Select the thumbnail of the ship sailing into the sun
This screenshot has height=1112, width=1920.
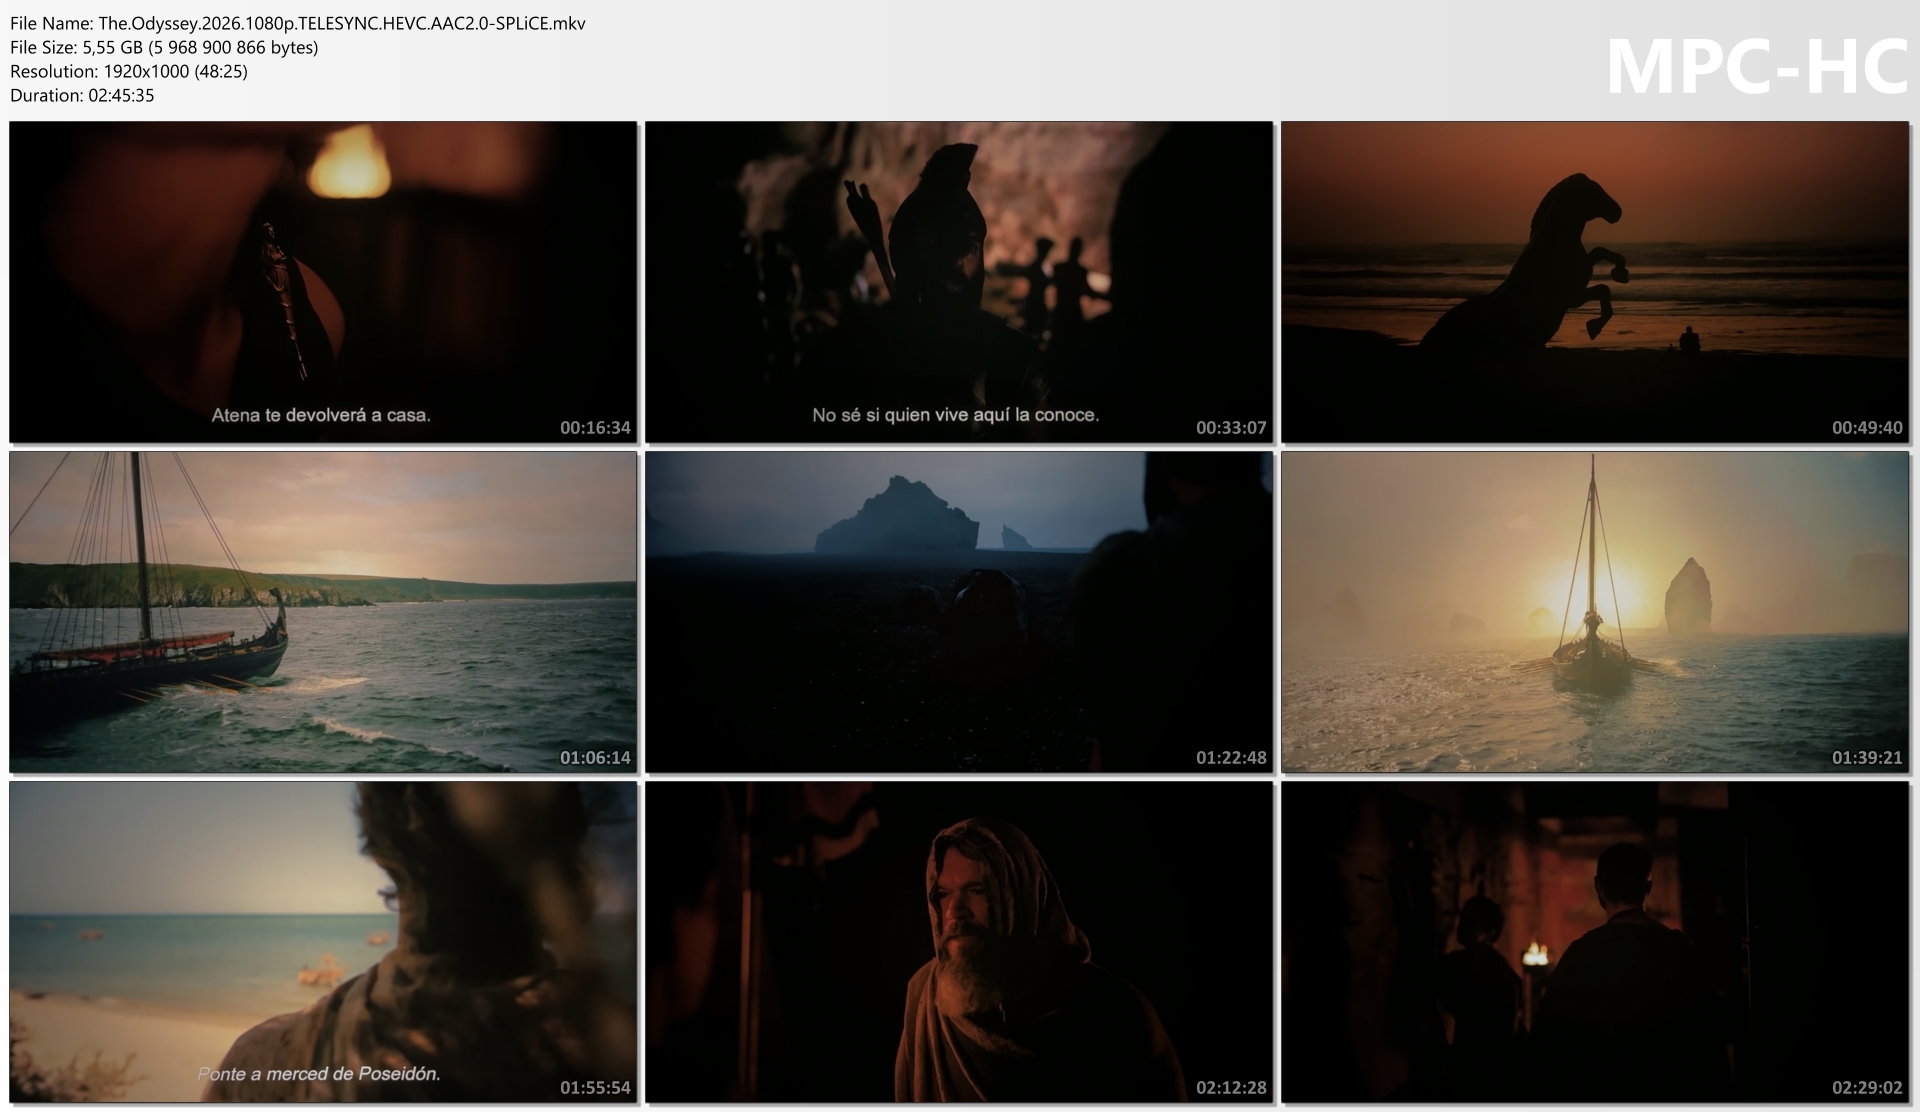1595,612
